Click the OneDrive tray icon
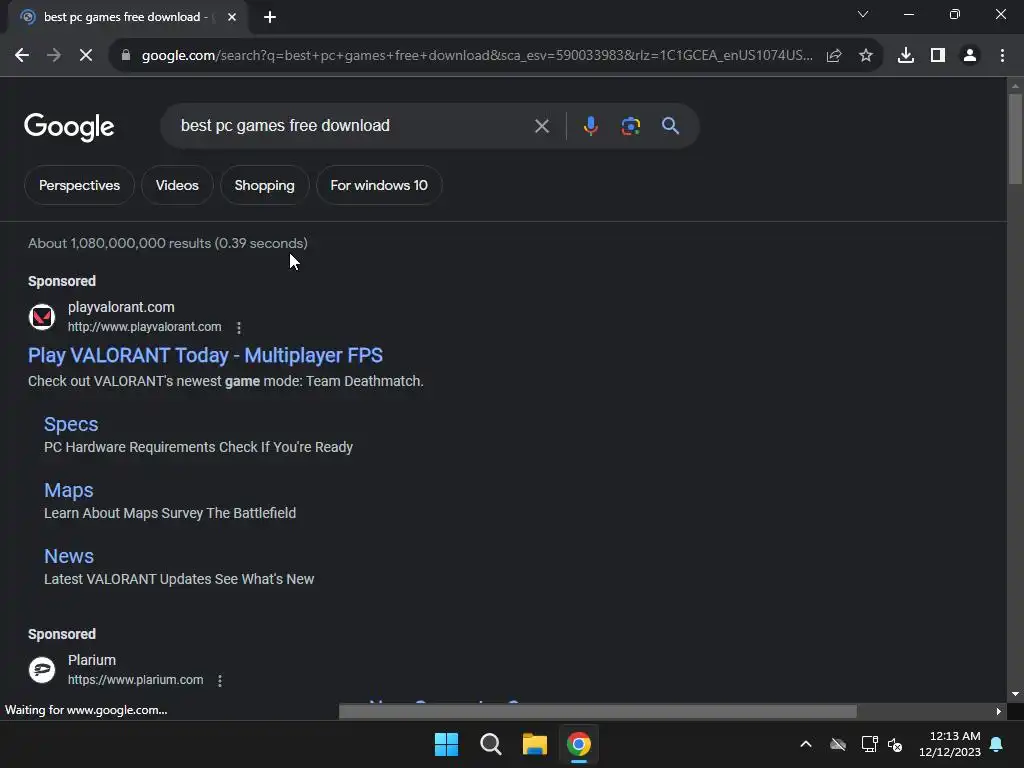 click(x=838, y=744)
